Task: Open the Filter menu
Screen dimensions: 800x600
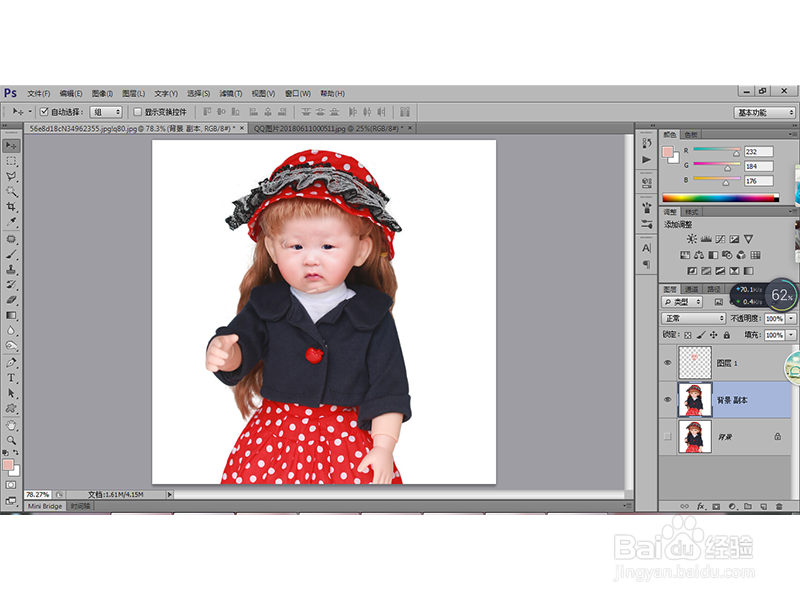Action: (x=231, y=93)
